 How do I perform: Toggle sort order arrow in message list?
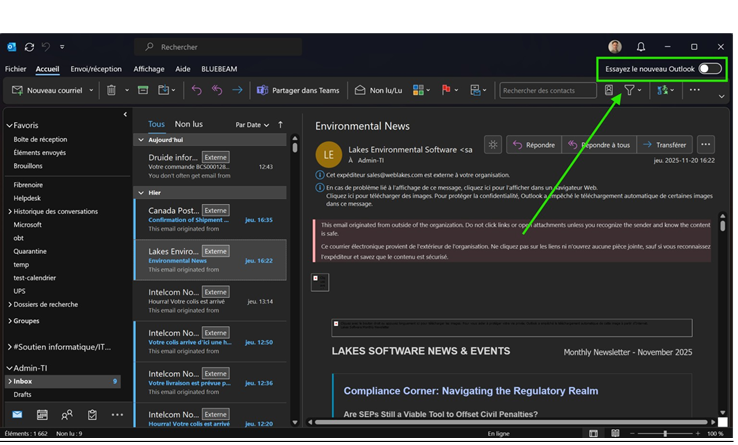coord(281,124)
